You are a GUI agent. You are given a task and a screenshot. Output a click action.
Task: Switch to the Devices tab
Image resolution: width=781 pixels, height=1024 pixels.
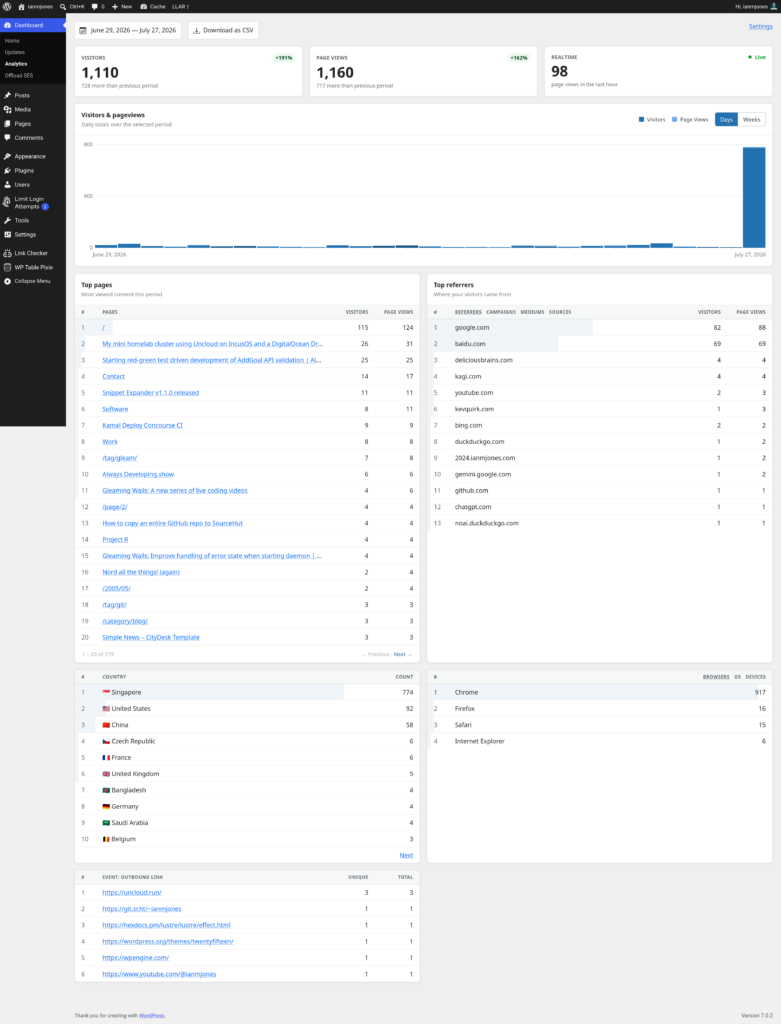tap(756, 677)
